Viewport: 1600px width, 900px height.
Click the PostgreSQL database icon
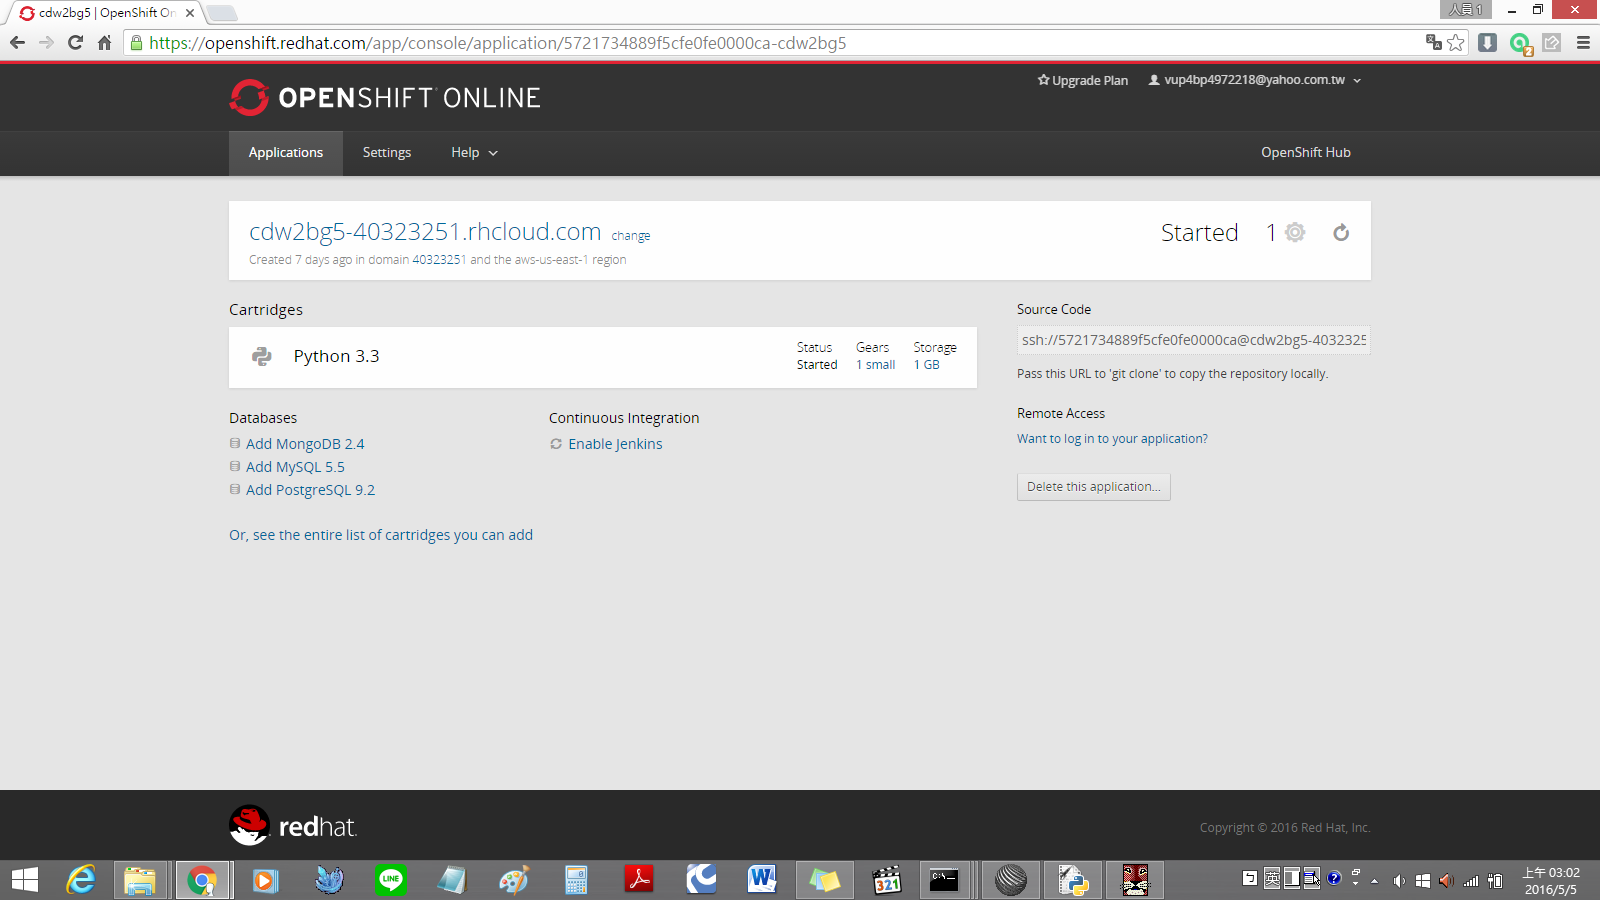pos(235,489)
